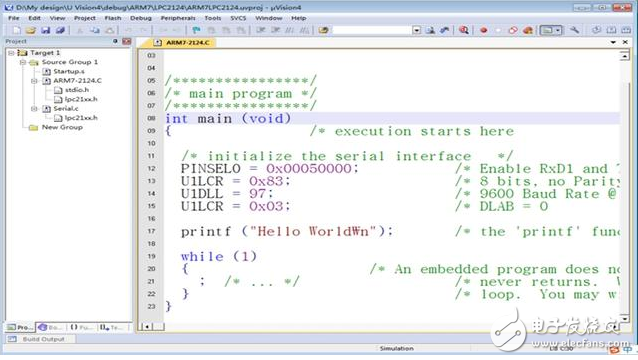Insert a breakpoint with the red dot icon
Image resolution: width=638 pixels, height=360 pixels.
483,30
